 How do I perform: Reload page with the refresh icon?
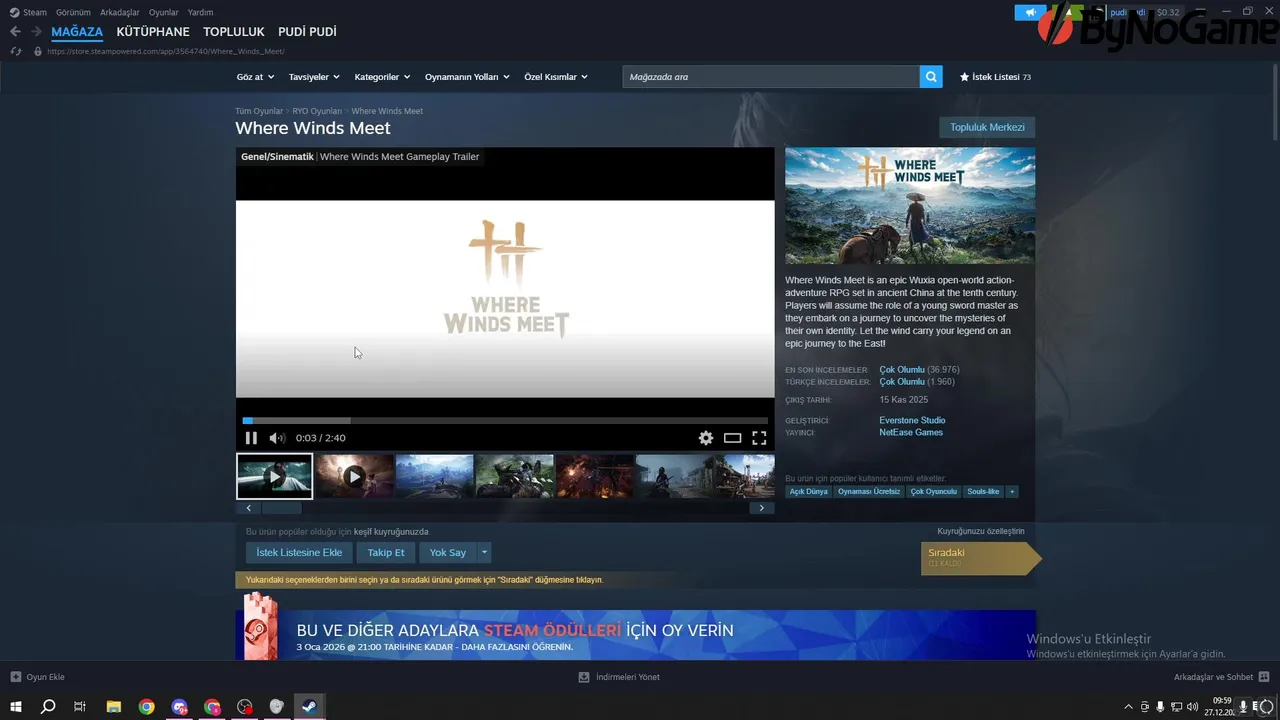coord(15,51)
